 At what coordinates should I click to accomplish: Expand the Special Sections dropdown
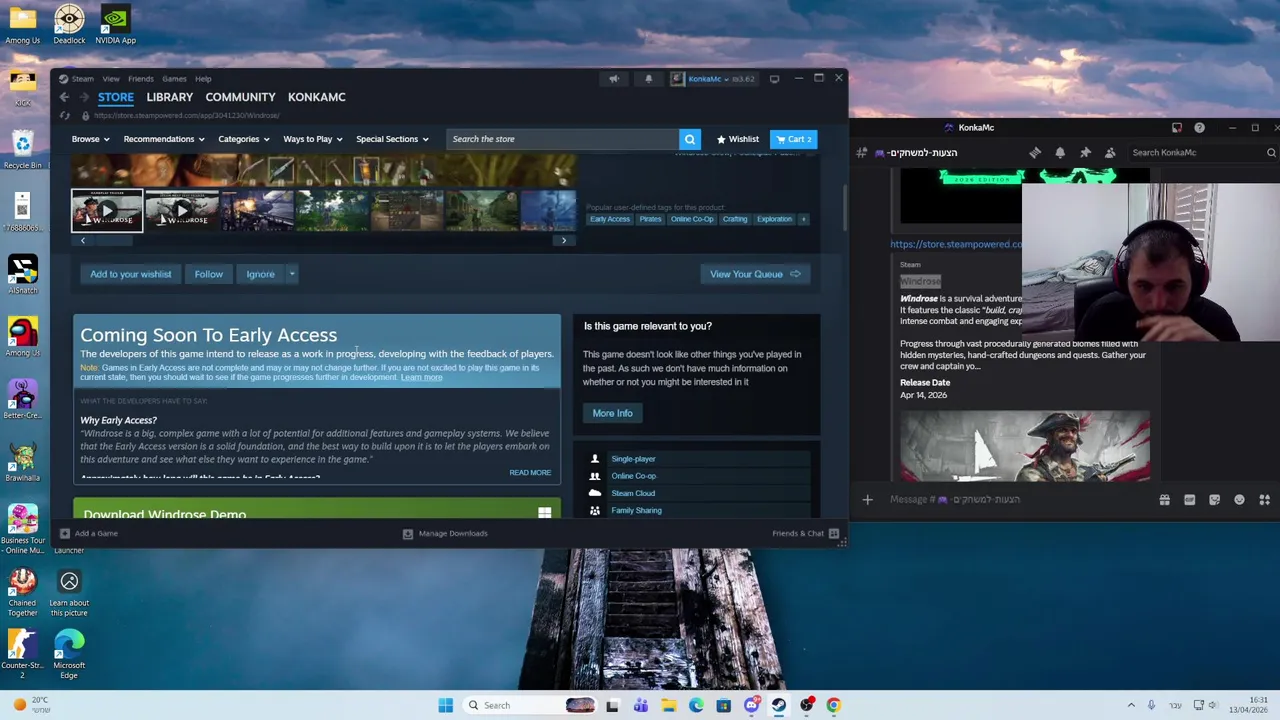coord(392,139)
